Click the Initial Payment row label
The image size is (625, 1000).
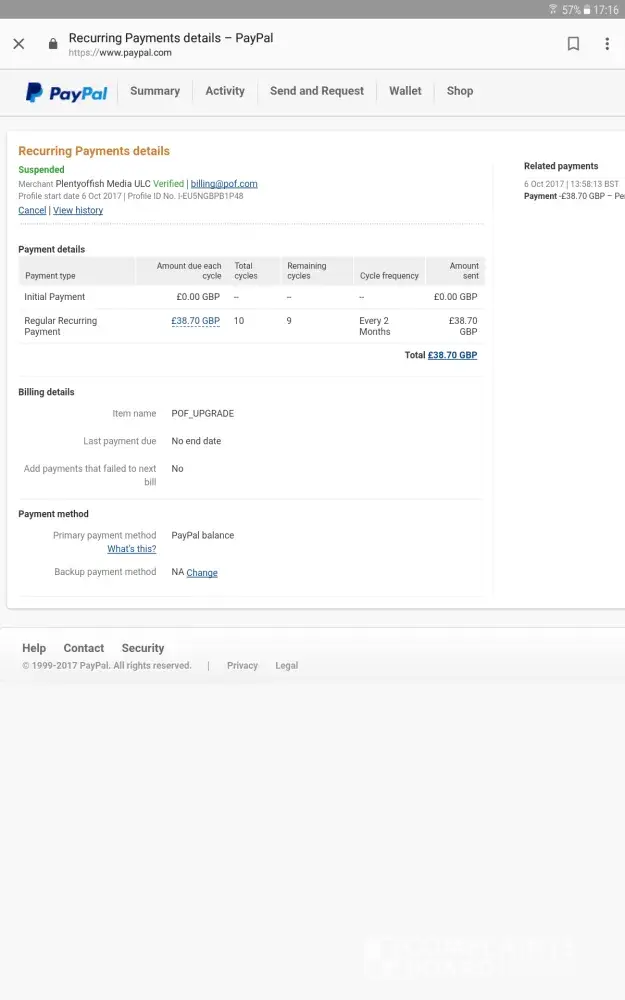pos(54,297)
